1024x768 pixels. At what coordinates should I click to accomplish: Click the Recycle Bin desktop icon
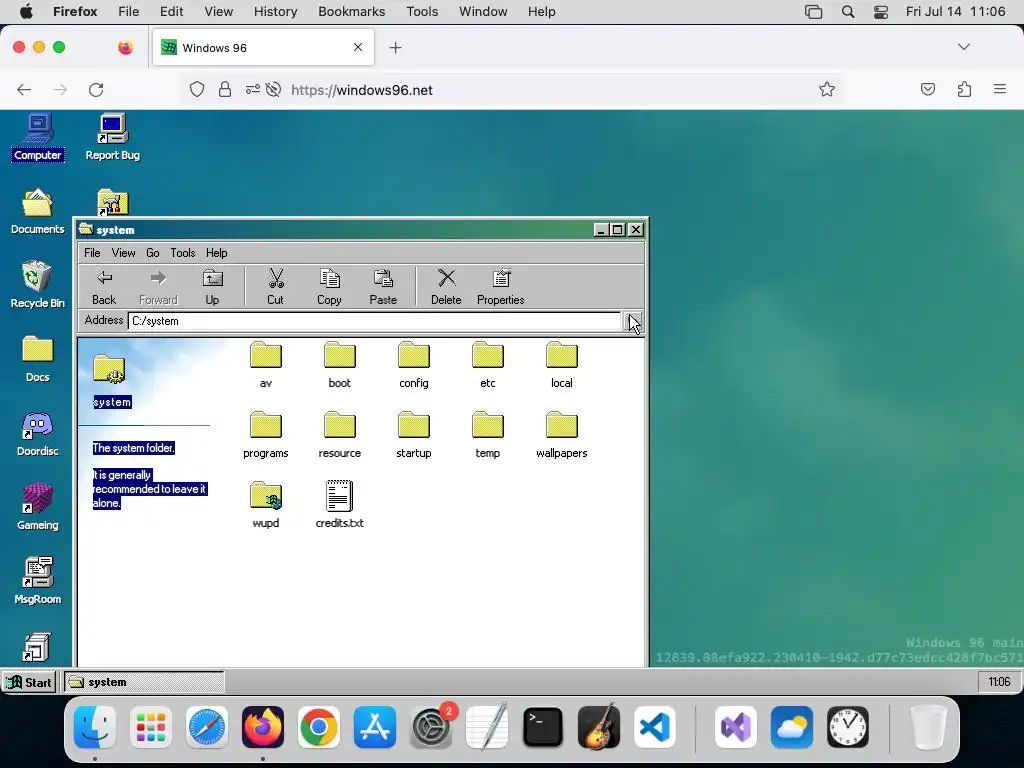coord(38,285)
